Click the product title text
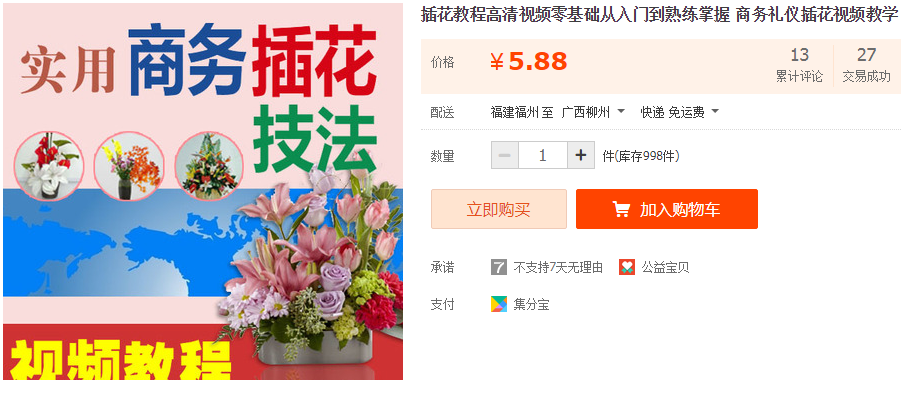This screenshot has height=403, width=907. point(659,16)
